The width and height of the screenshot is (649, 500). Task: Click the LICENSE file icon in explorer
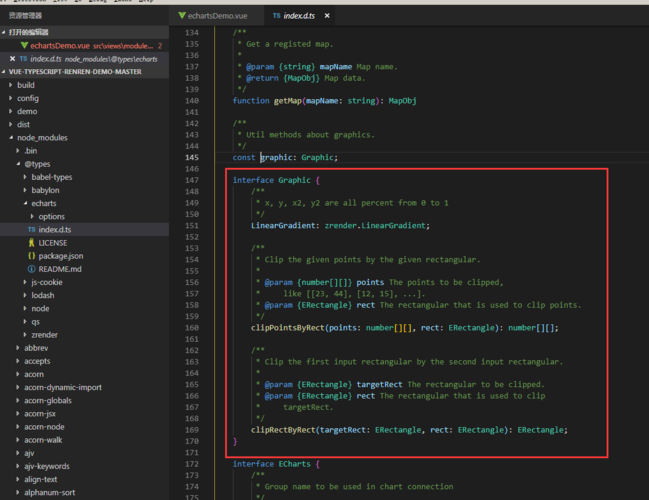click(32, 243)
